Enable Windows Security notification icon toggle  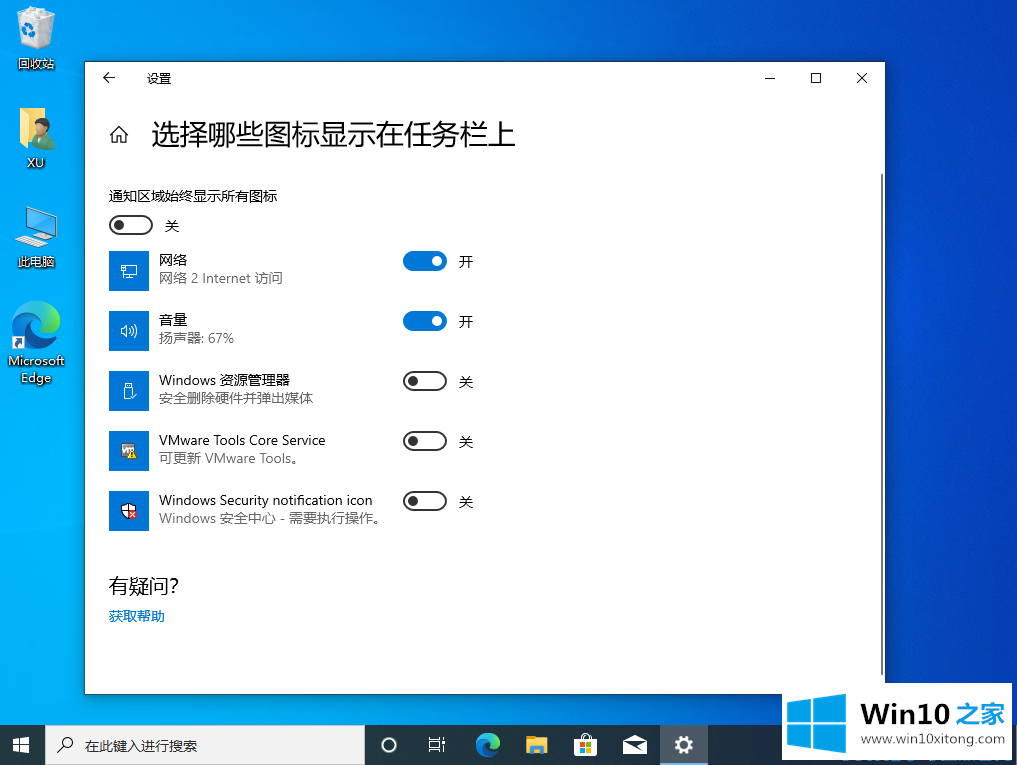[x=424, y=501]
